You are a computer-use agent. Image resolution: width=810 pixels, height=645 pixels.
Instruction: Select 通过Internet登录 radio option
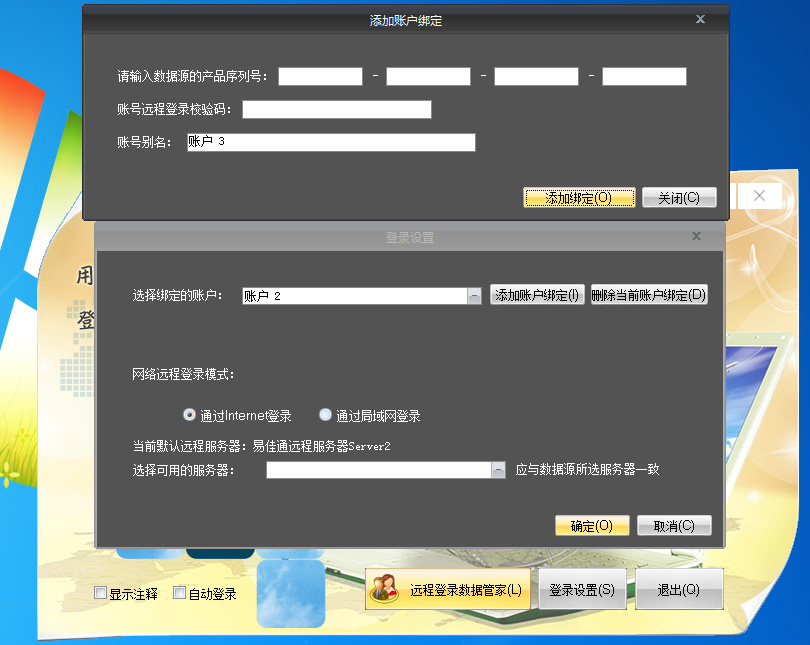[189, 415]
